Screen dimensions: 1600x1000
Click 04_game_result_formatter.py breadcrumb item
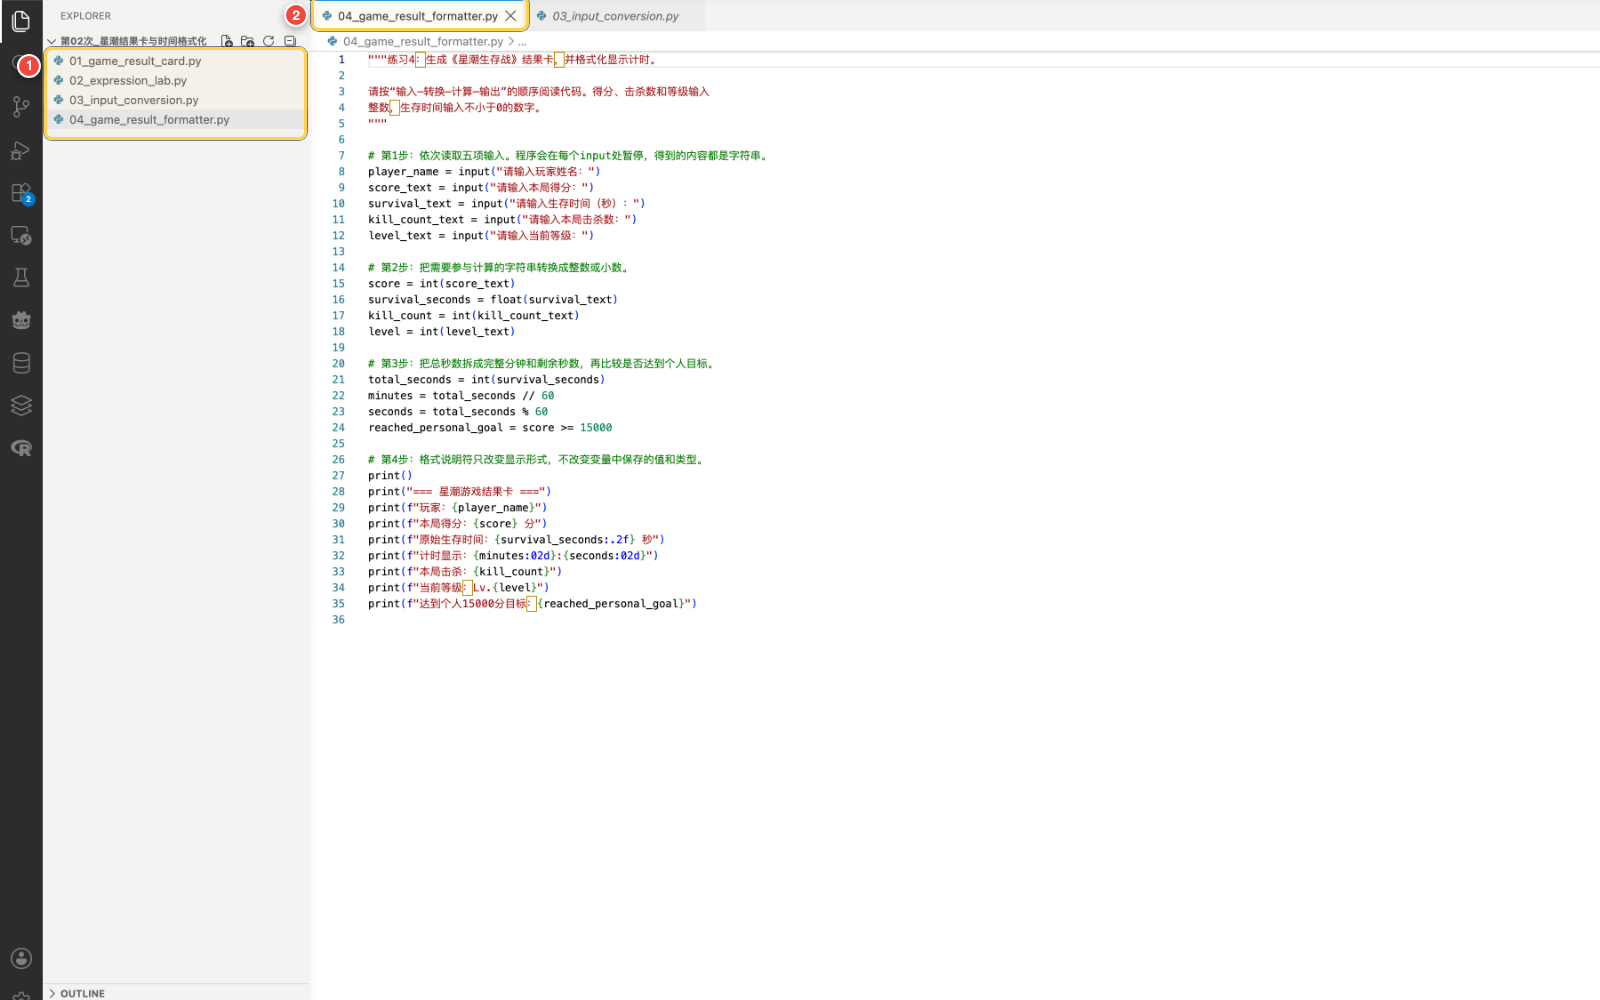click(423, 41)
